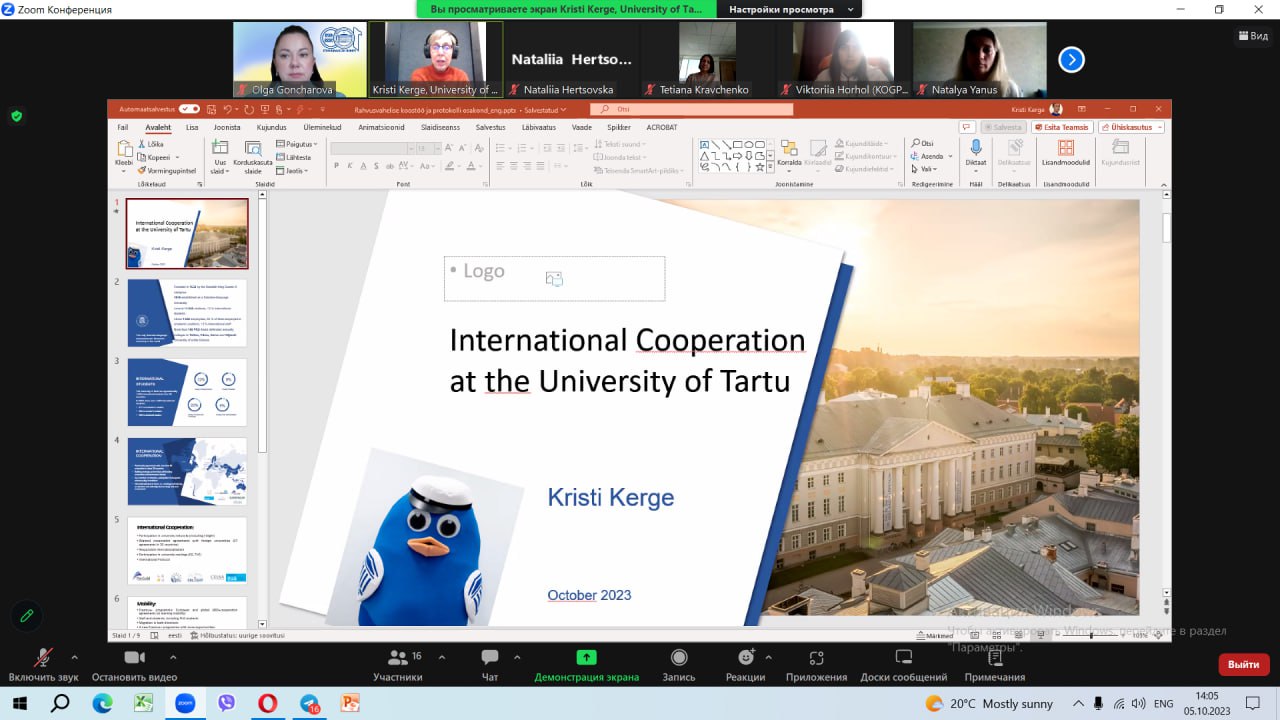
Task: Select Olga Goncharova's video thumbnail
Action: tap(300, 59)
